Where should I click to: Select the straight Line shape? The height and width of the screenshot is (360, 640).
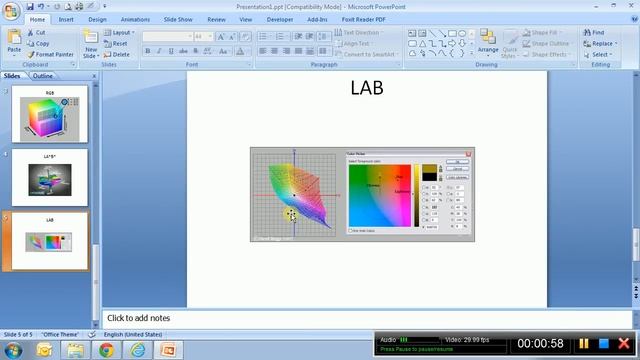point(432,33)
